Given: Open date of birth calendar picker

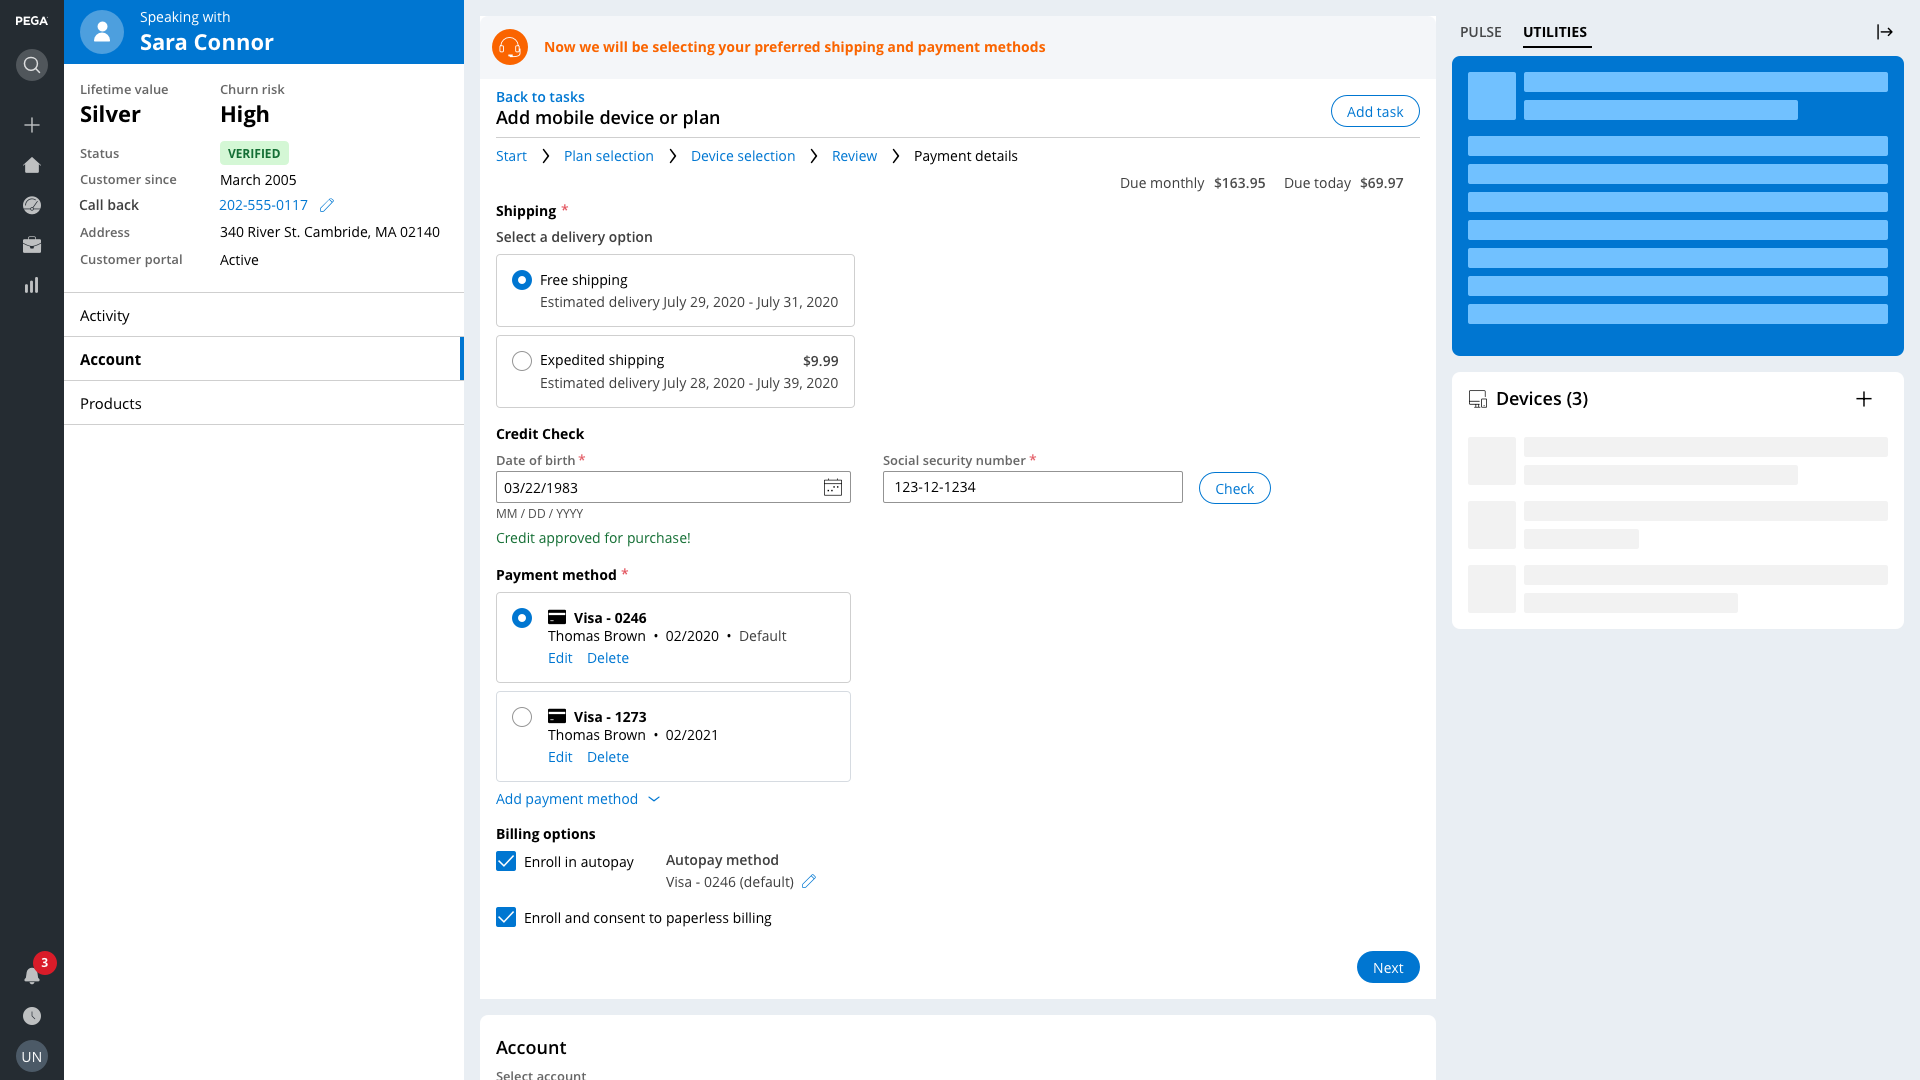Looking at the screenshot, I should [x=832, y=487].
